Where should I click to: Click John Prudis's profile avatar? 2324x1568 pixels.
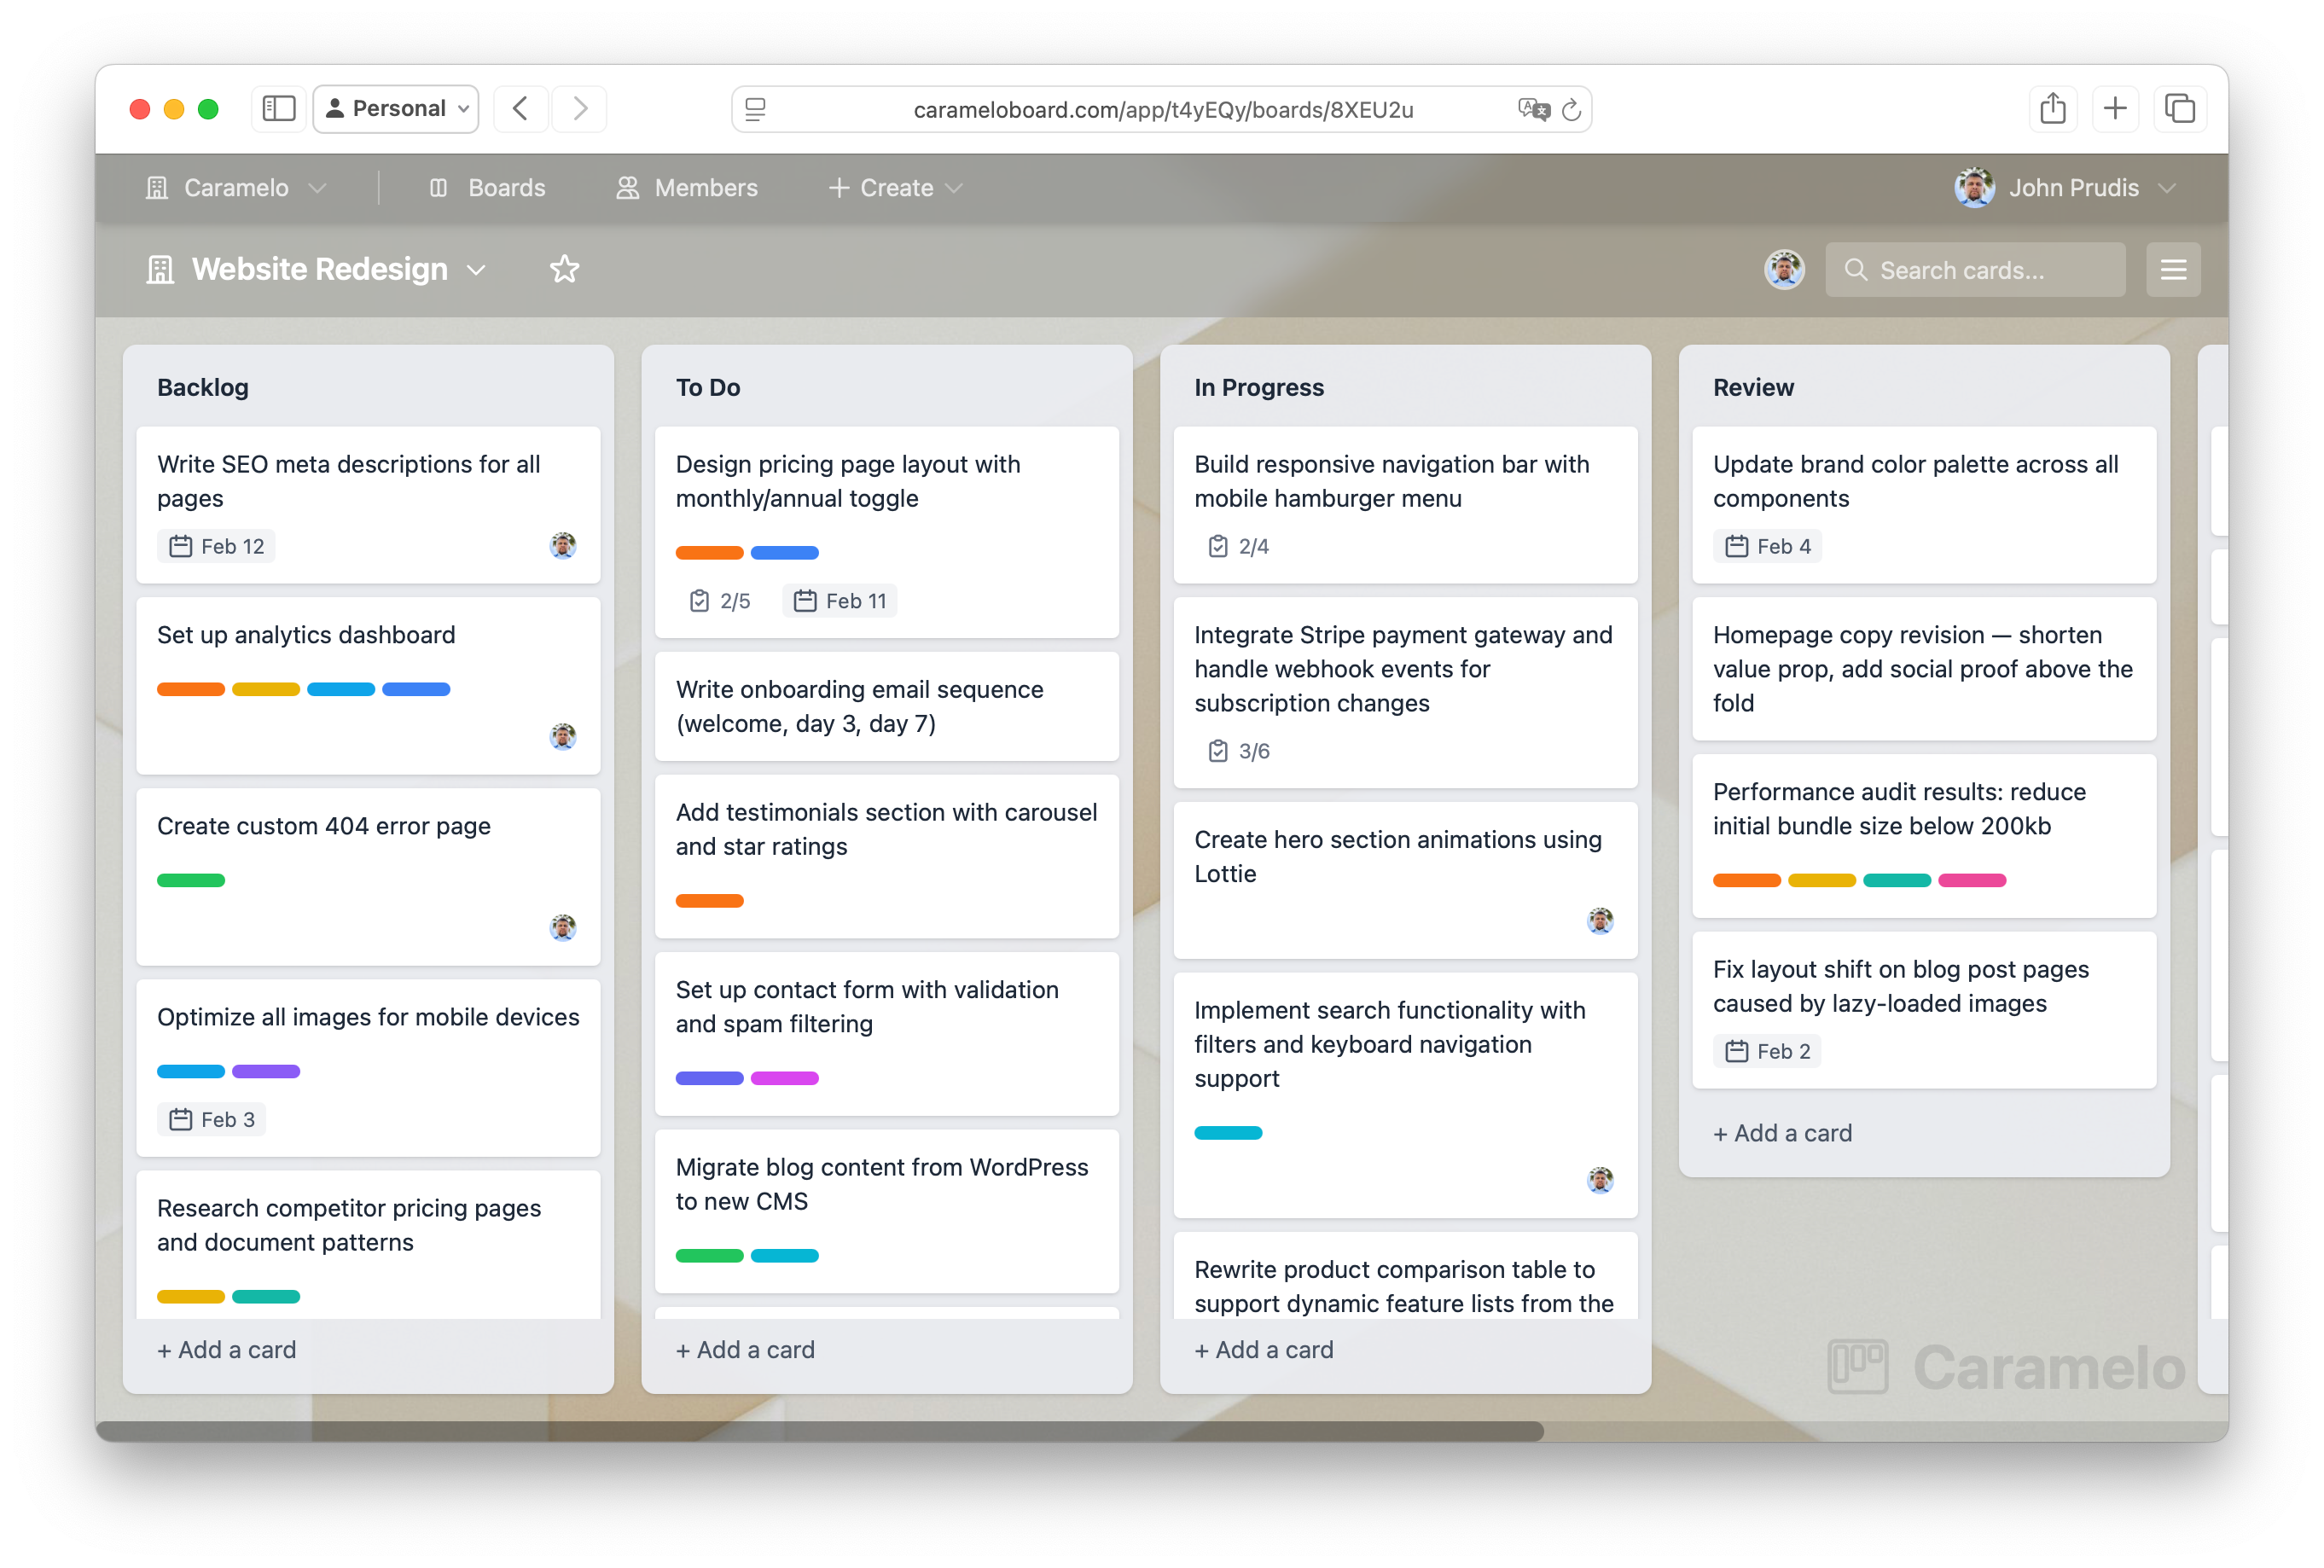(1974, 187)
